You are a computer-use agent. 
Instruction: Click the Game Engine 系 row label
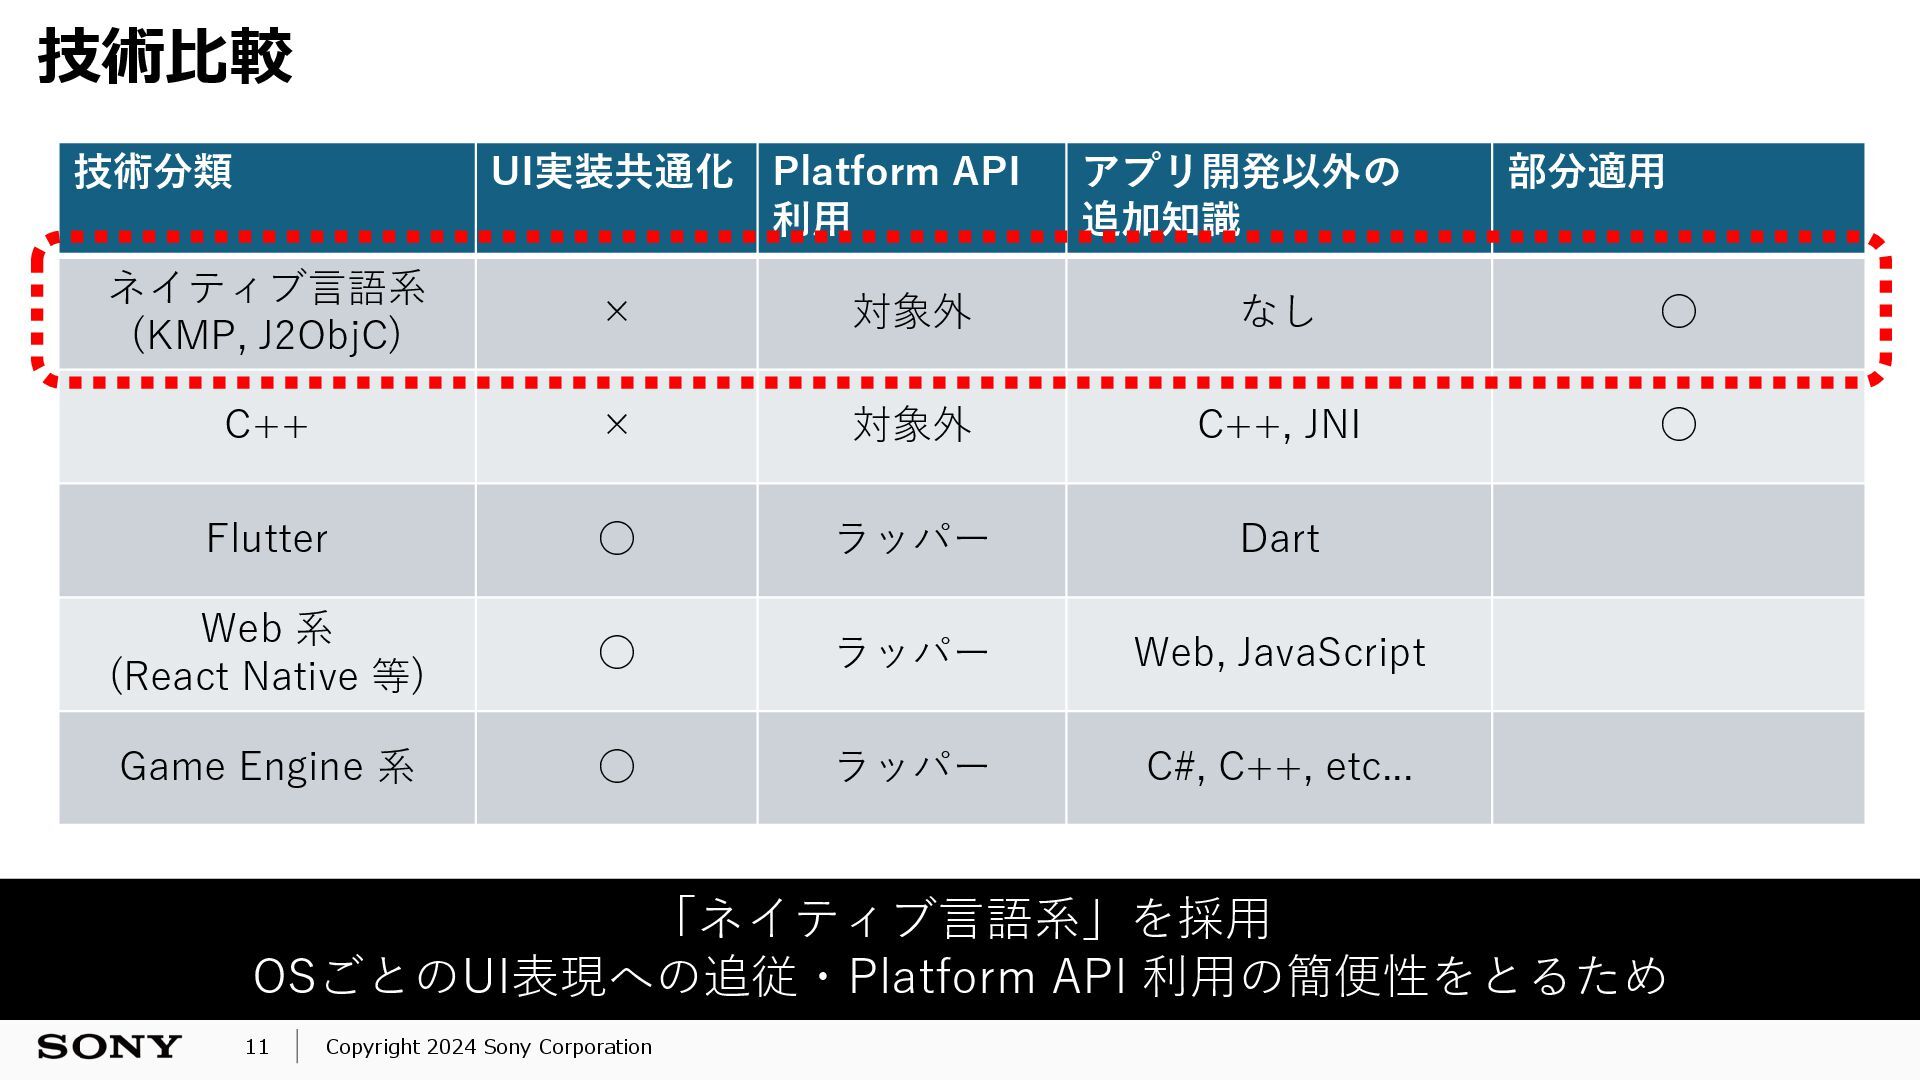(267, 767)
